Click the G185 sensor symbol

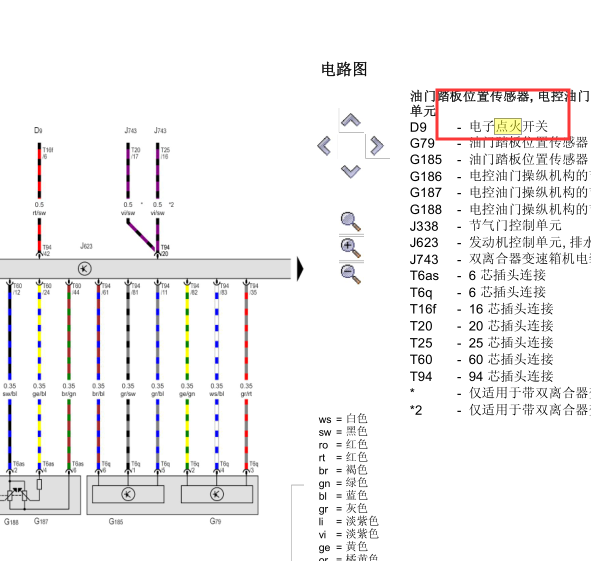(x=128, y=494)
